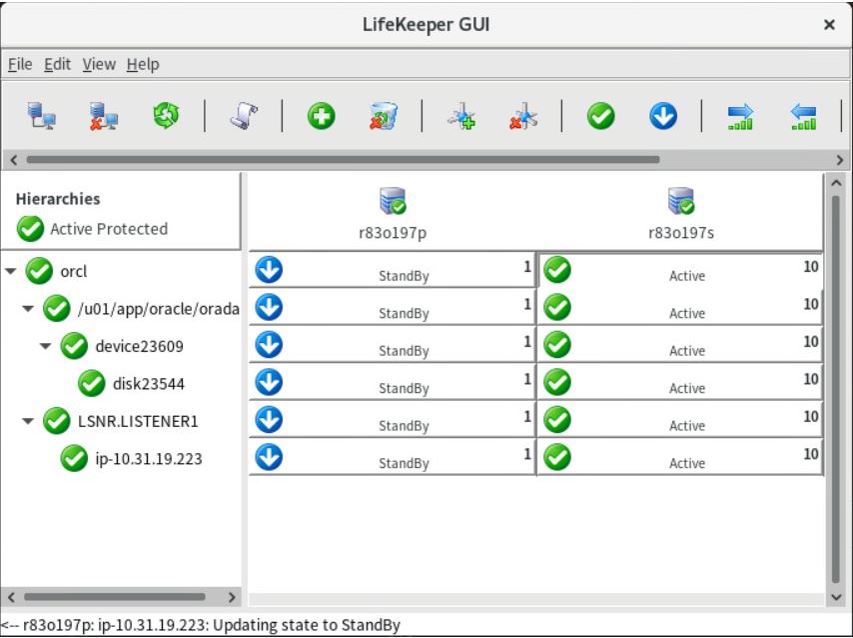The width and height of the screenshot is (853, 638).
Task: Select the disk23544 resource
Action: pyautogui.click(x=149, y=384)
